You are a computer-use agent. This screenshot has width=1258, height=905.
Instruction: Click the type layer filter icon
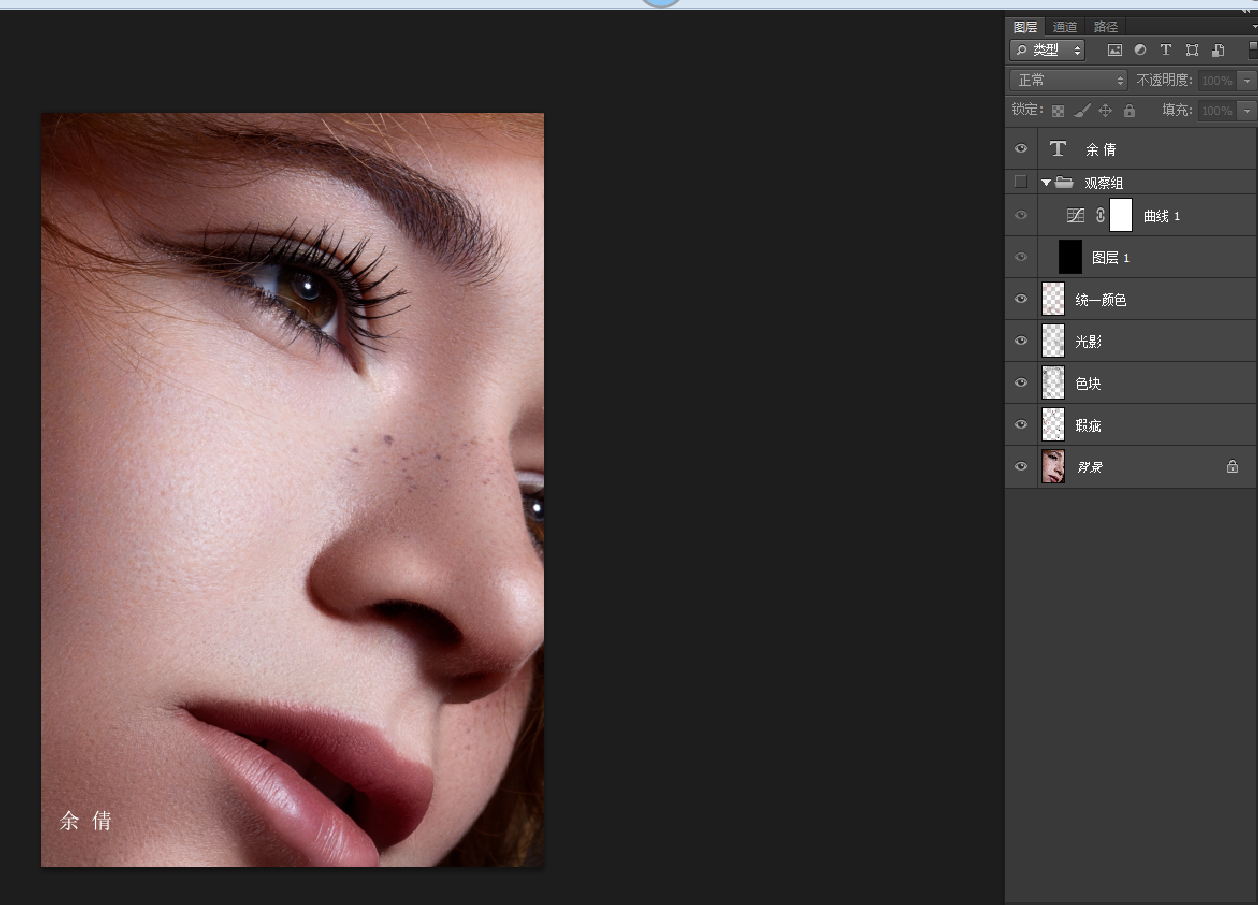click(x=1165, y=50)
